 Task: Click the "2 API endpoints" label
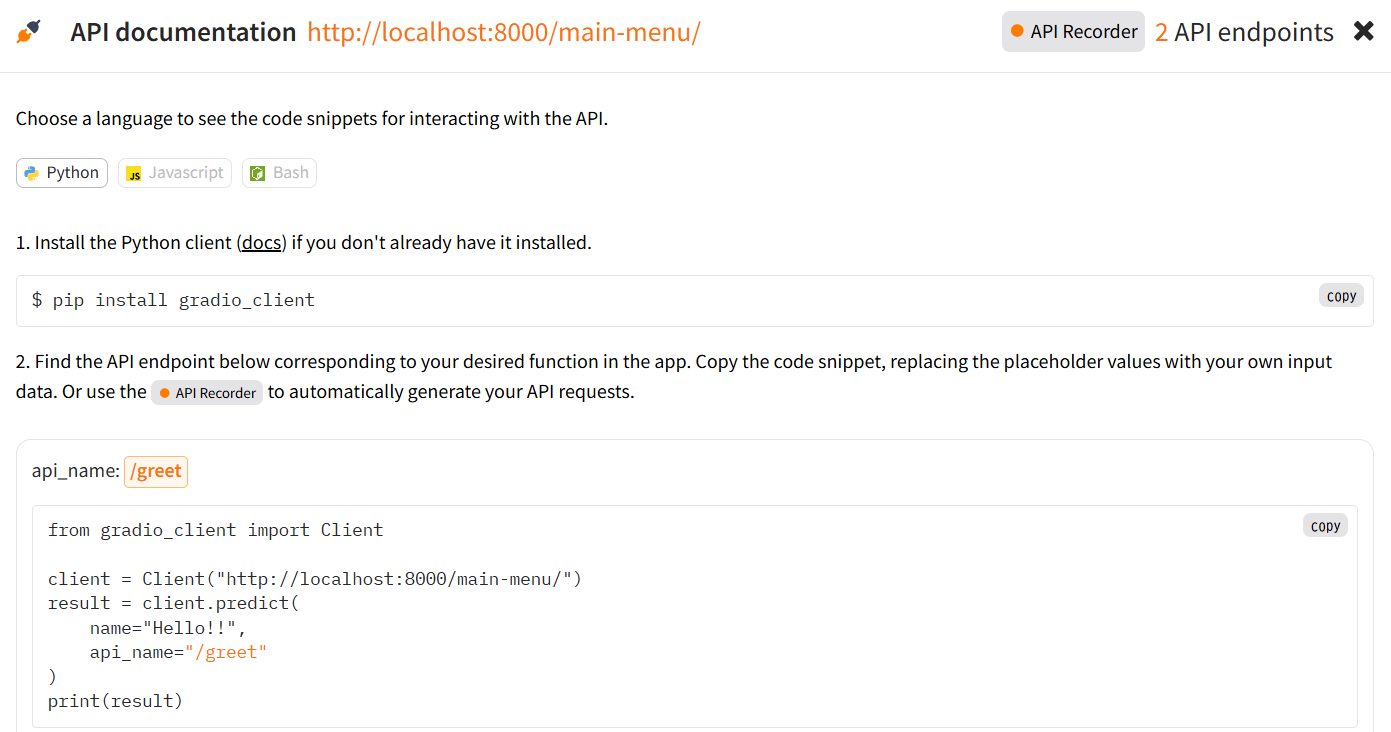tap(1244, 31)
